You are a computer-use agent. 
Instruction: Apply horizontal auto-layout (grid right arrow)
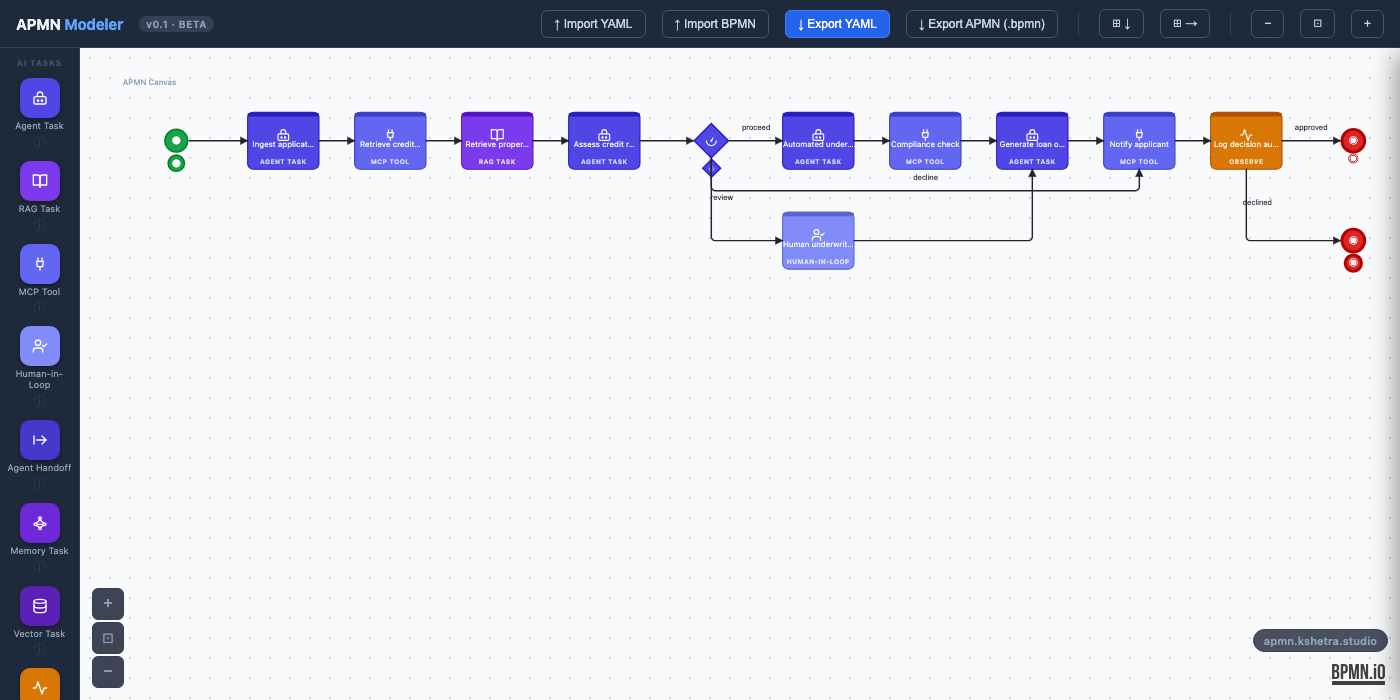pyautogui.click(x=1185, y=24)
